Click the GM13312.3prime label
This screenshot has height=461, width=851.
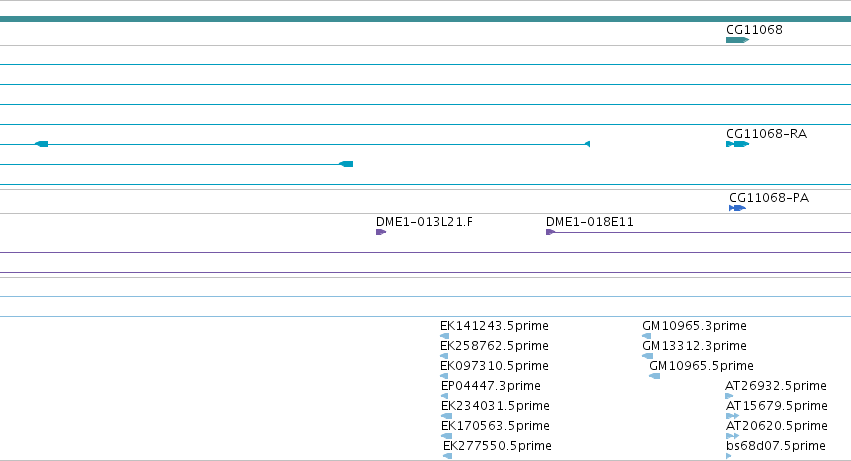pos(694,346)
